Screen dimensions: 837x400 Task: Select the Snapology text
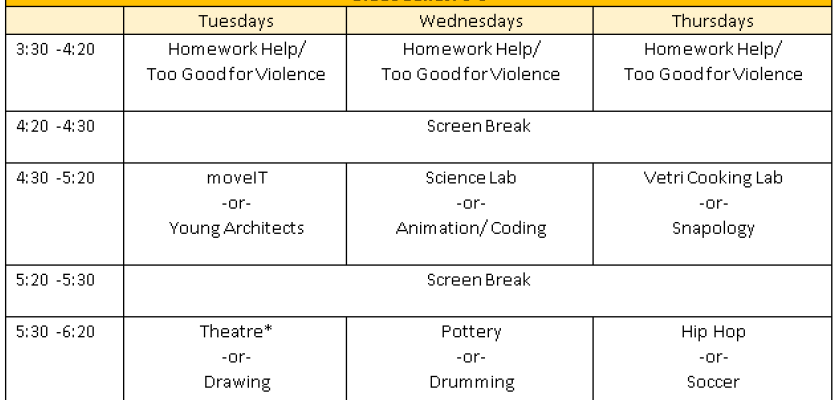pyautogui.click(x=713, y=229)
